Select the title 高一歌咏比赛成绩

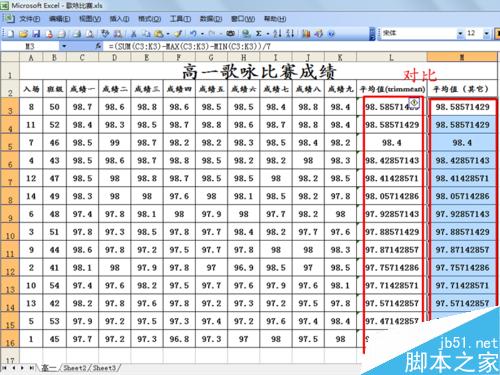click(x=259, y=71)
